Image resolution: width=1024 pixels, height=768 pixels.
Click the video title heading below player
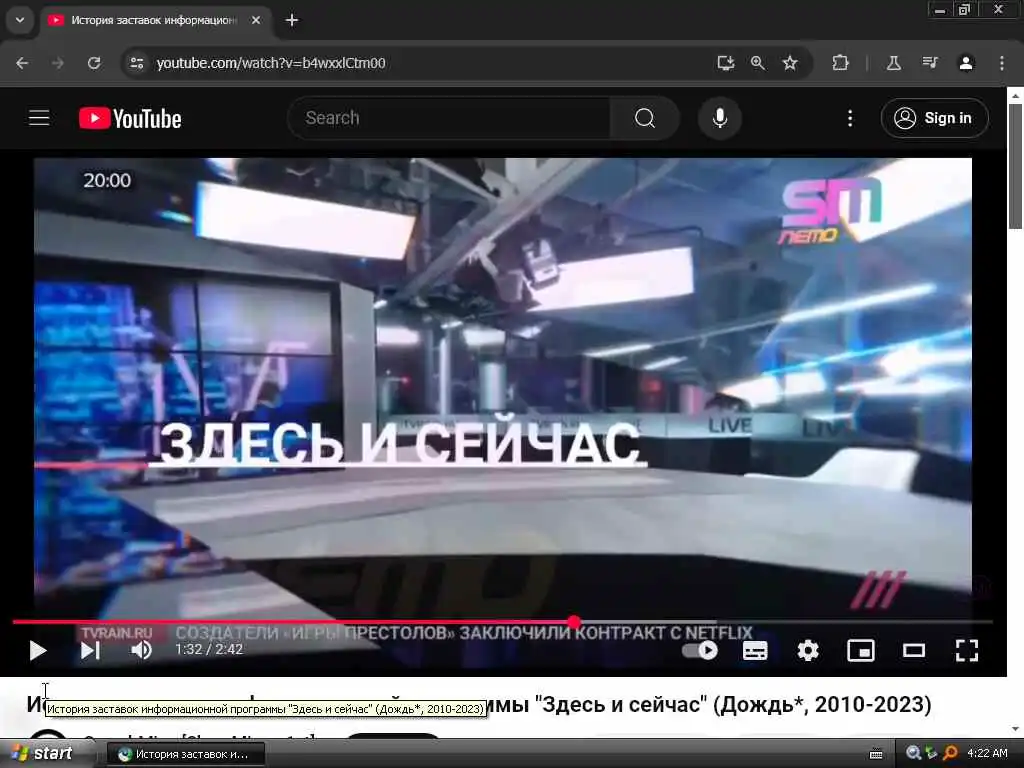pos(479,705)
